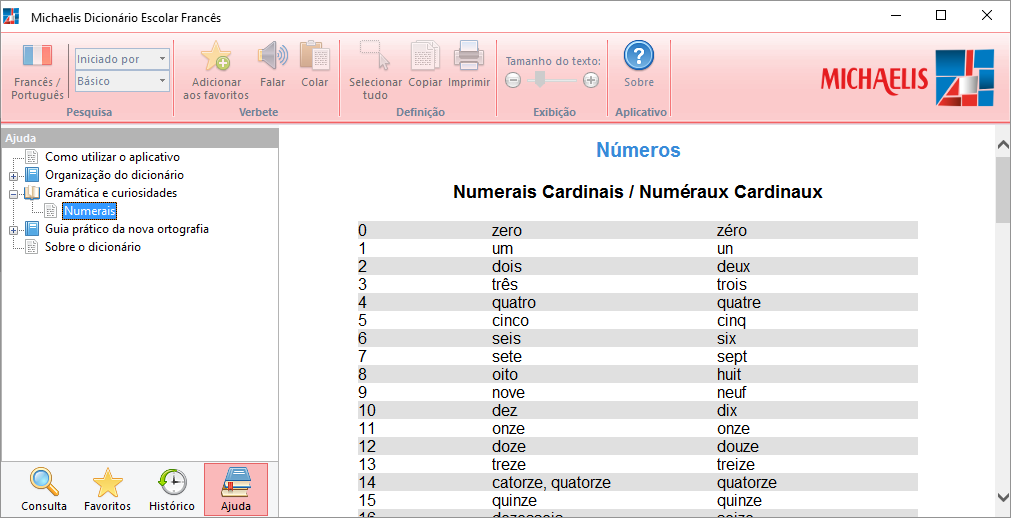Click the vertical scrollbar thumb
The width and height of the screenshot is (1011, 518).
tap(1003, 188)
